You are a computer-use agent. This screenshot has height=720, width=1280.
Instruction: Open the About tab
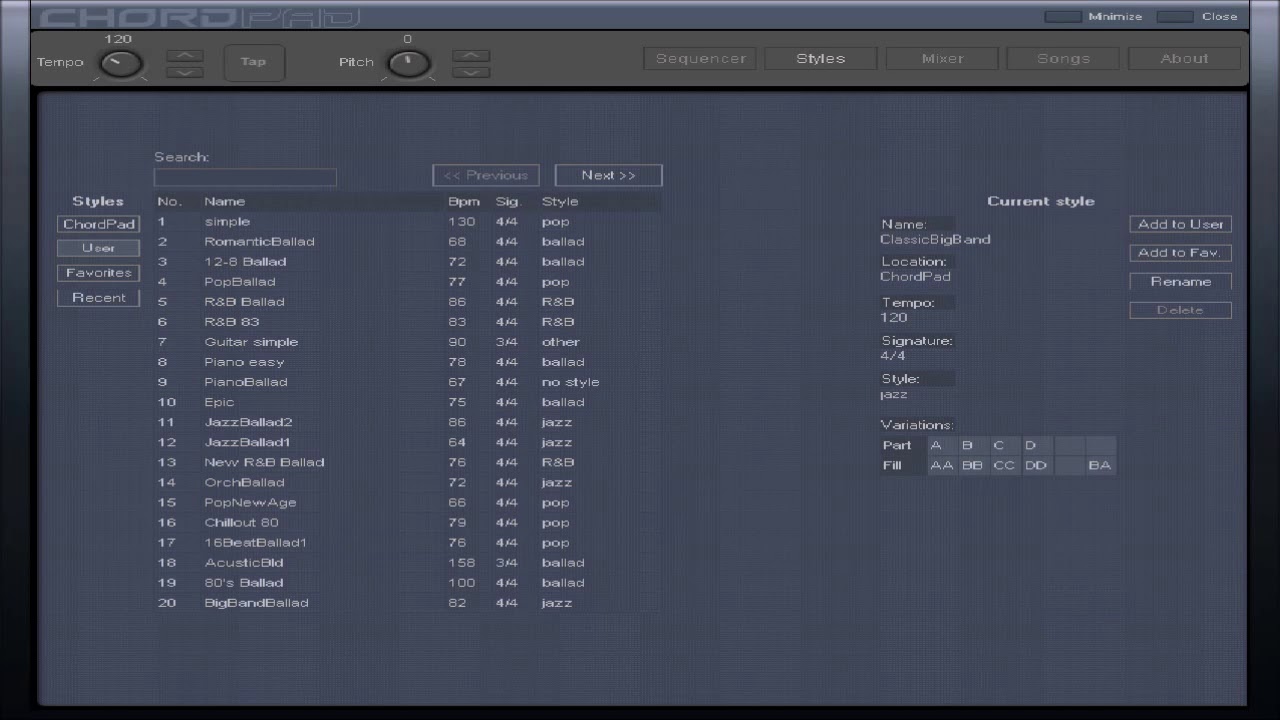(x=1184, y=58)
